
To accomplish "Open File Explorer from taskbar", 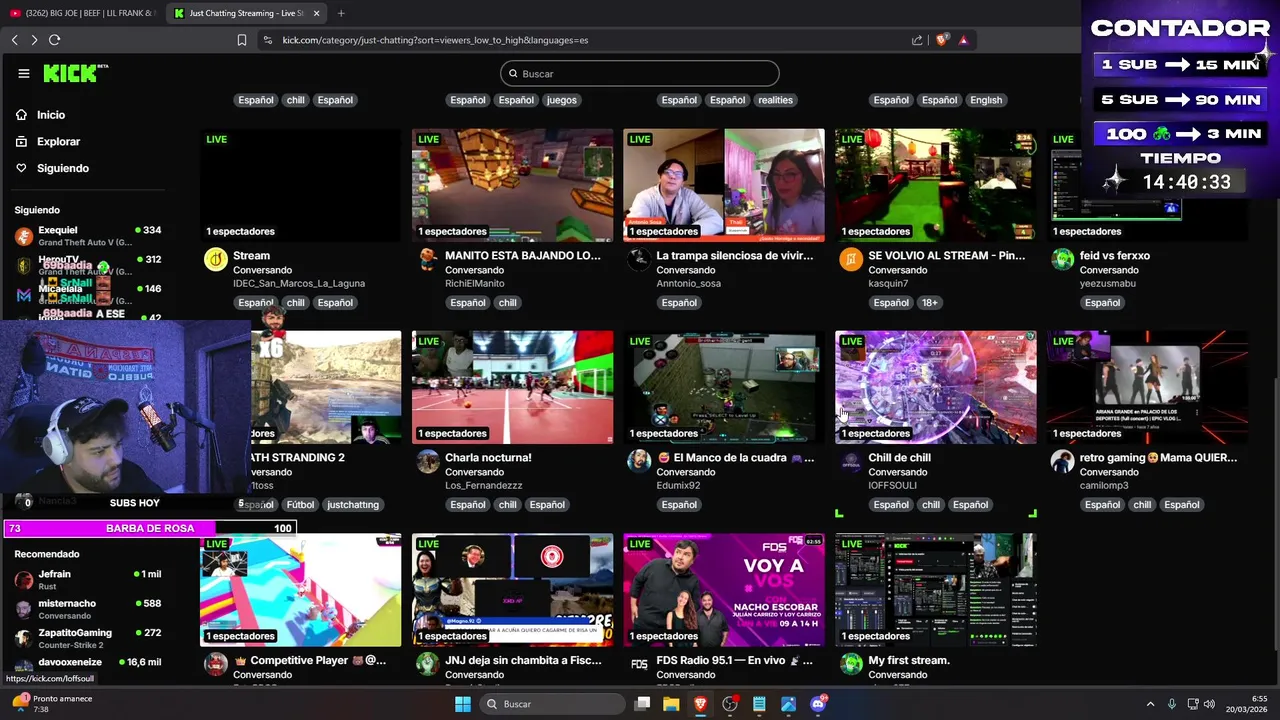I will [671, 704].
